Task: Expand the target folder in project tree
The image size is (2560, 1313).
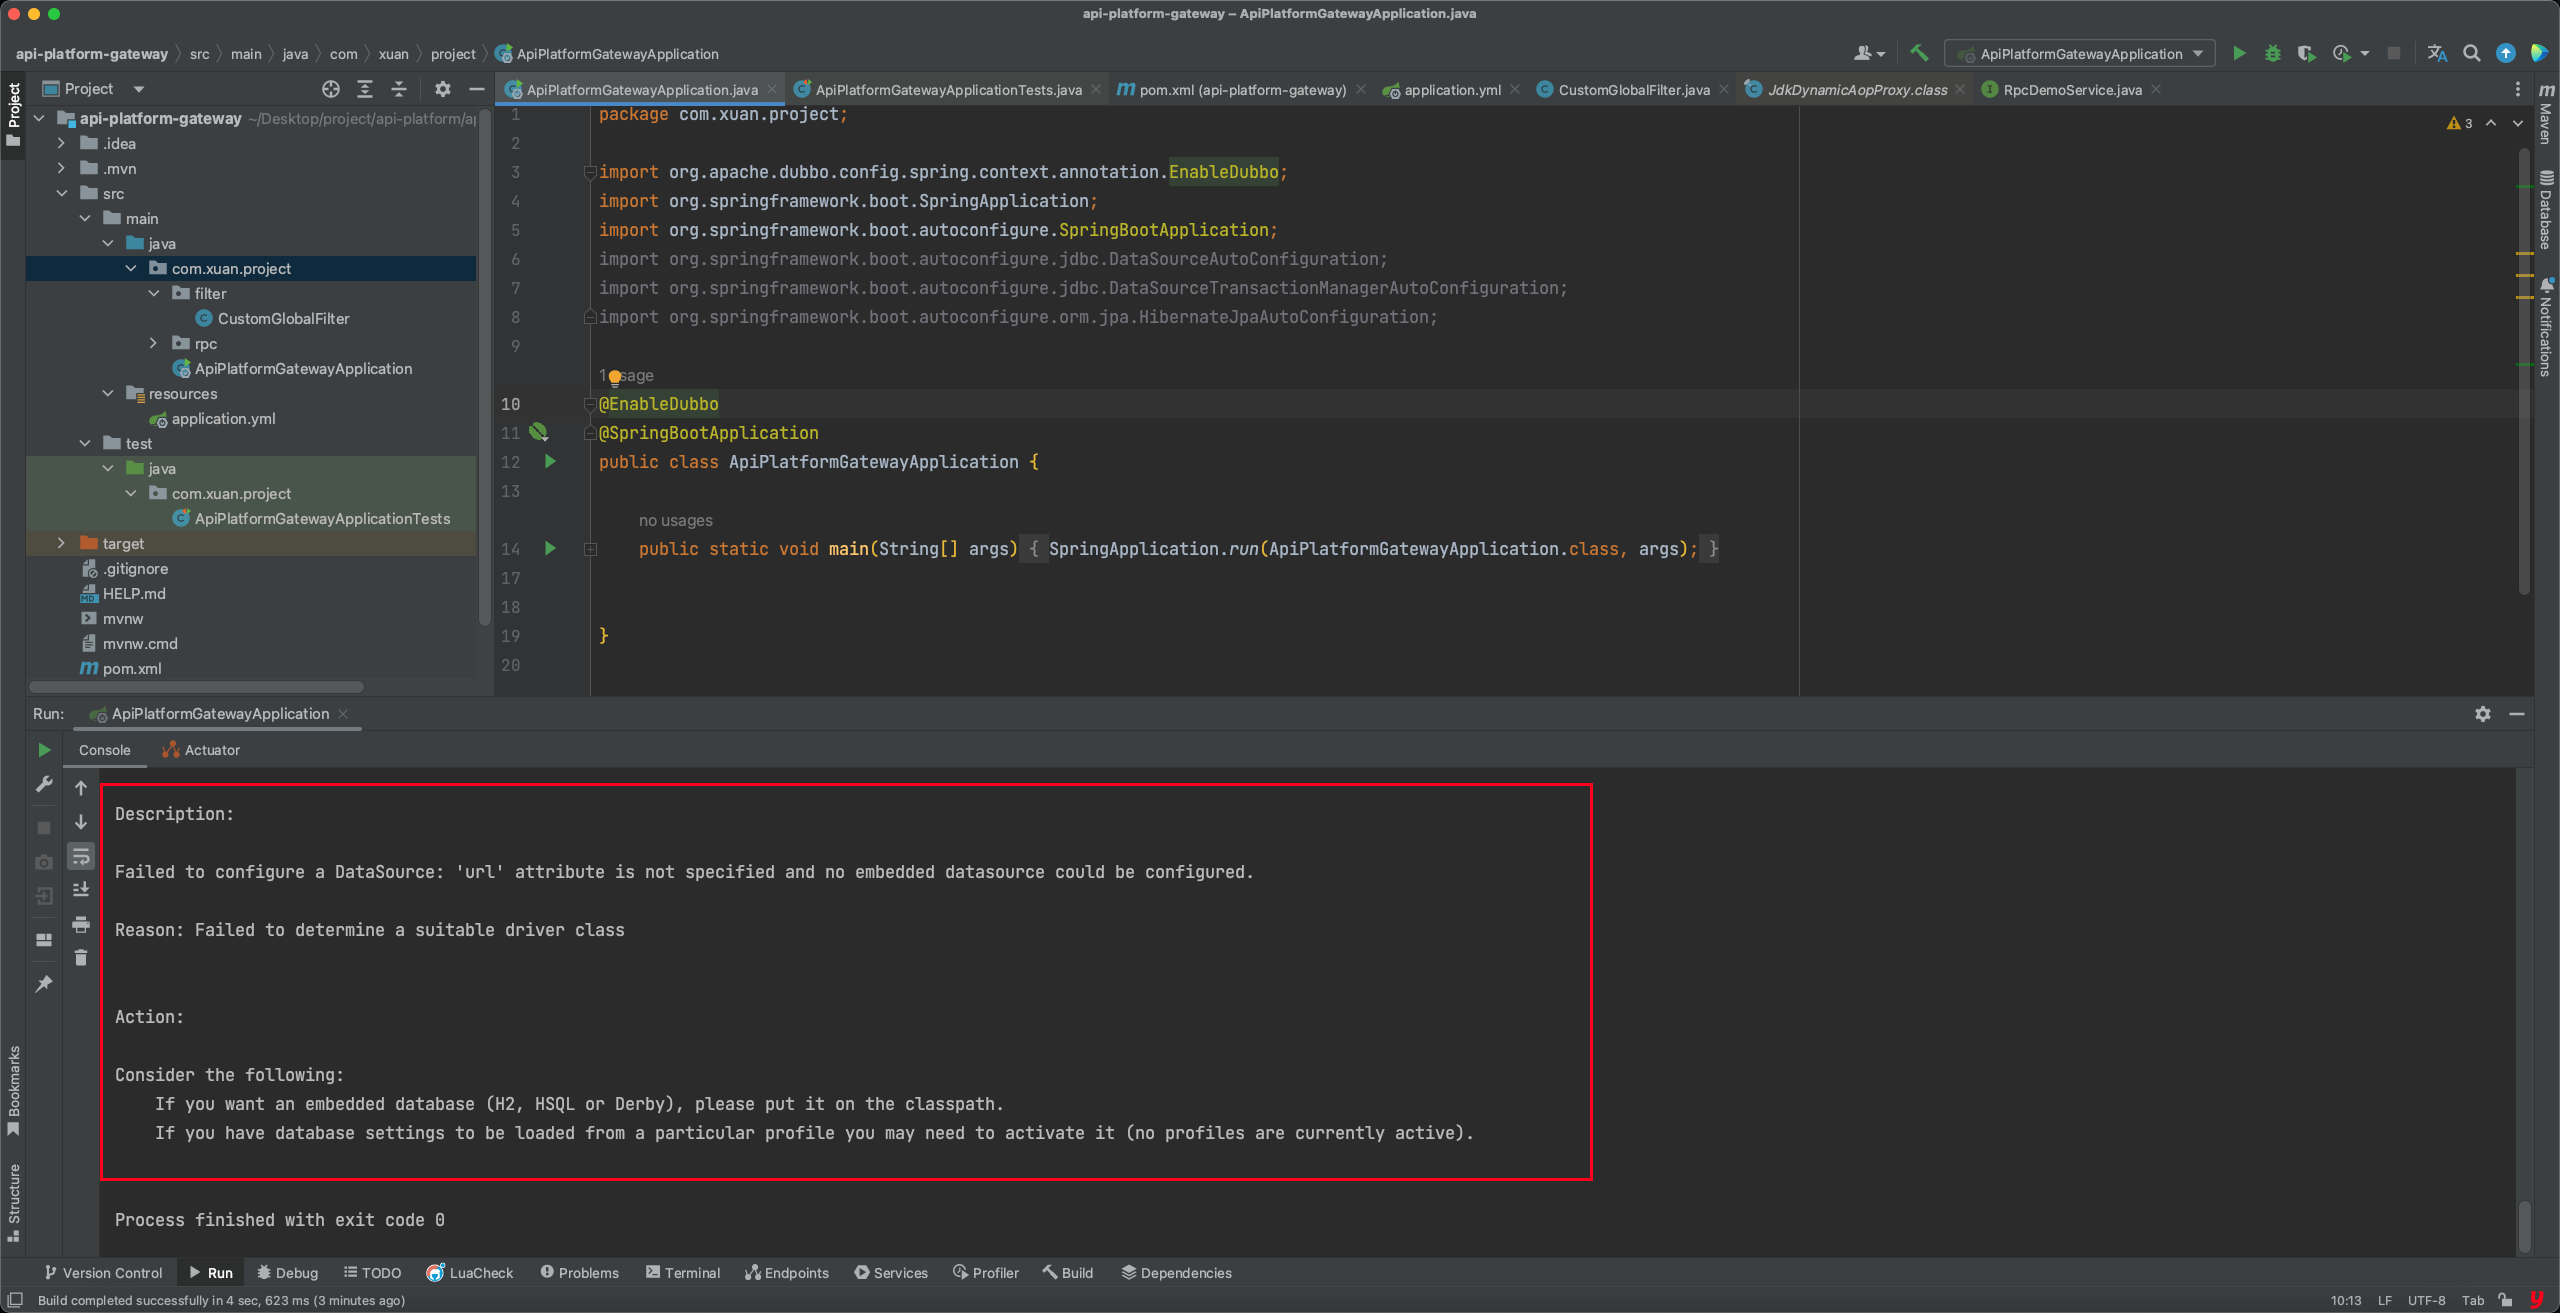Action: click(x=61, y=543)
